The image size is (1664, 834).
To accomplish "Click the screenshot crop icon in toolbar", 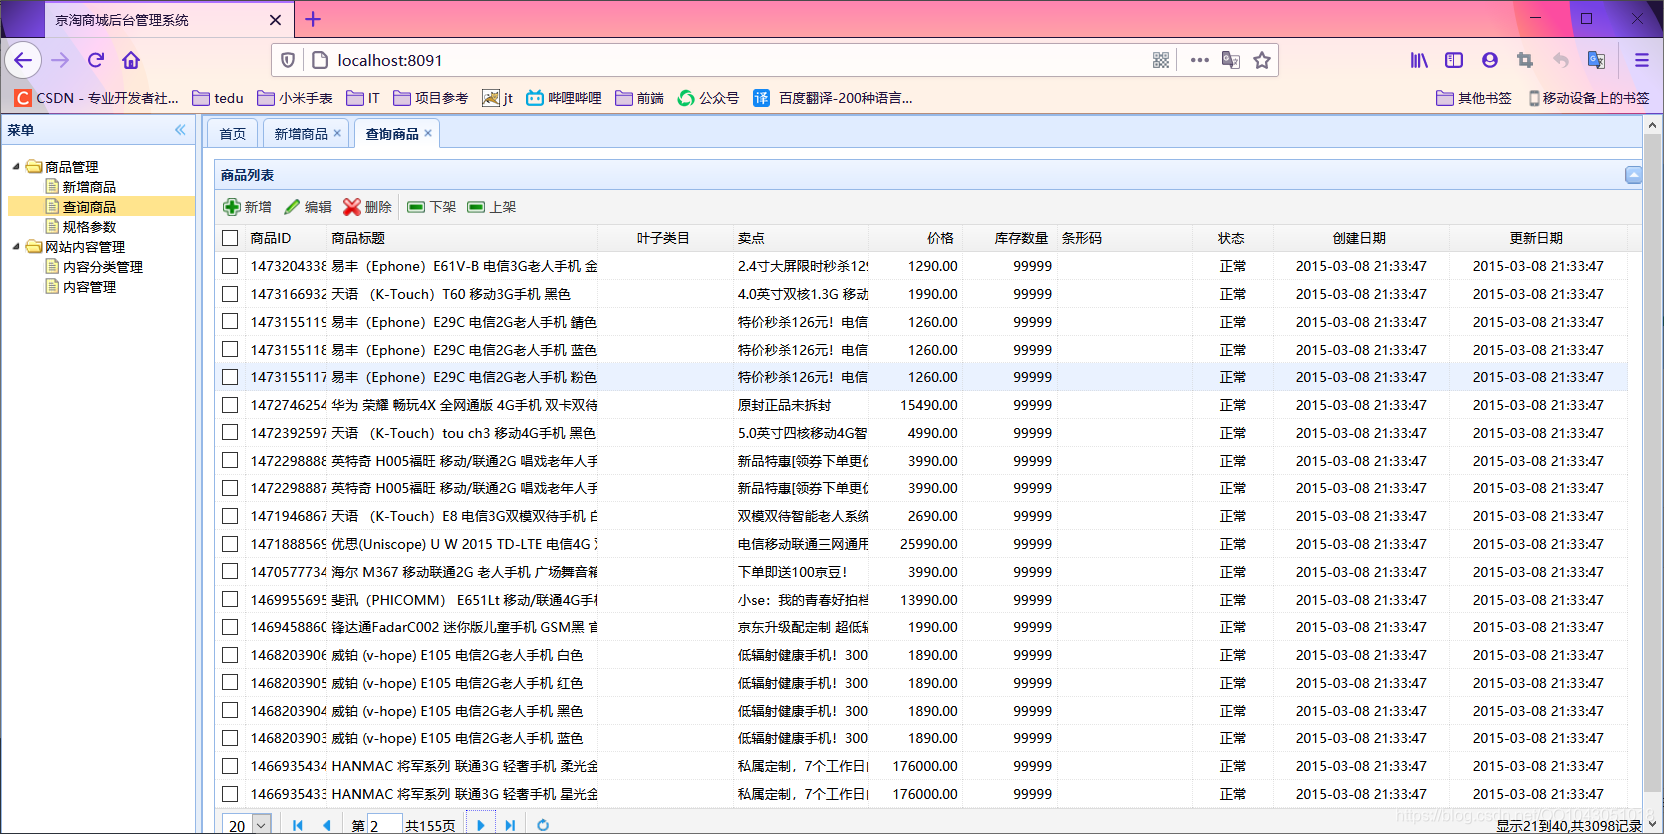I will pyautogui.click(x=1525, y=60).
